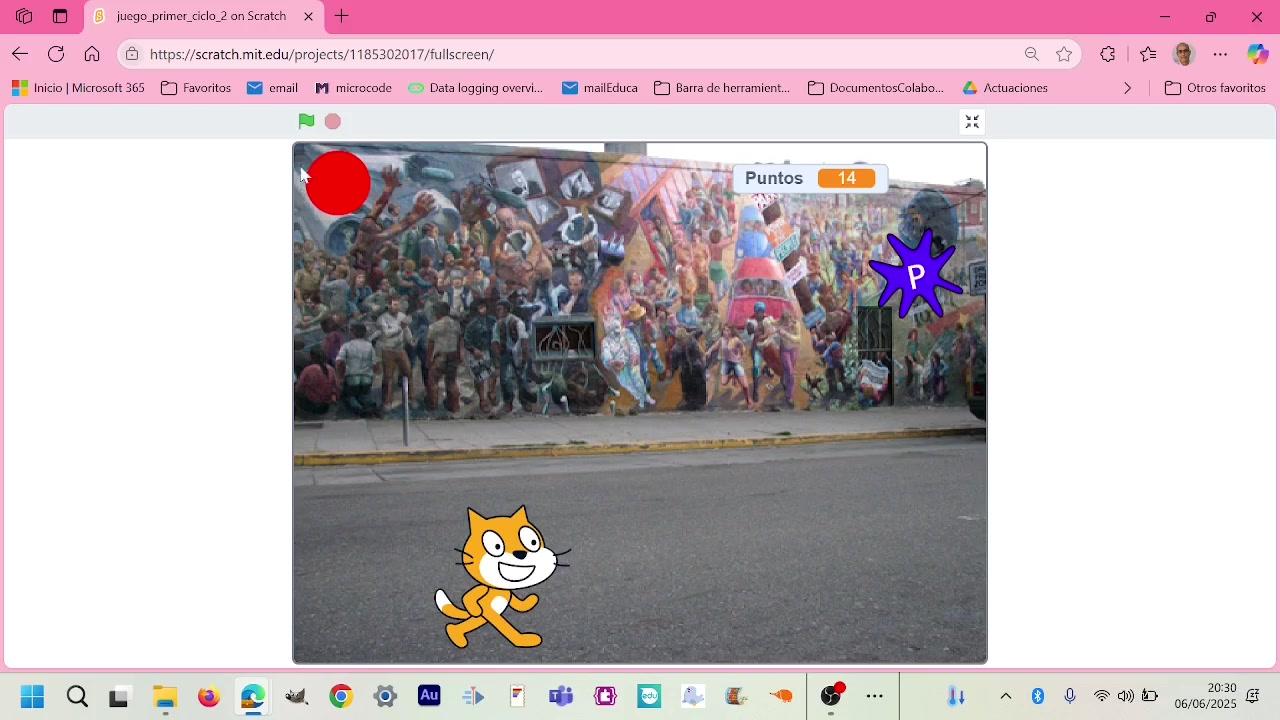Reload the Scratch project page
1280x720 pixels.
pyautogui.click(x=56, y=54)
